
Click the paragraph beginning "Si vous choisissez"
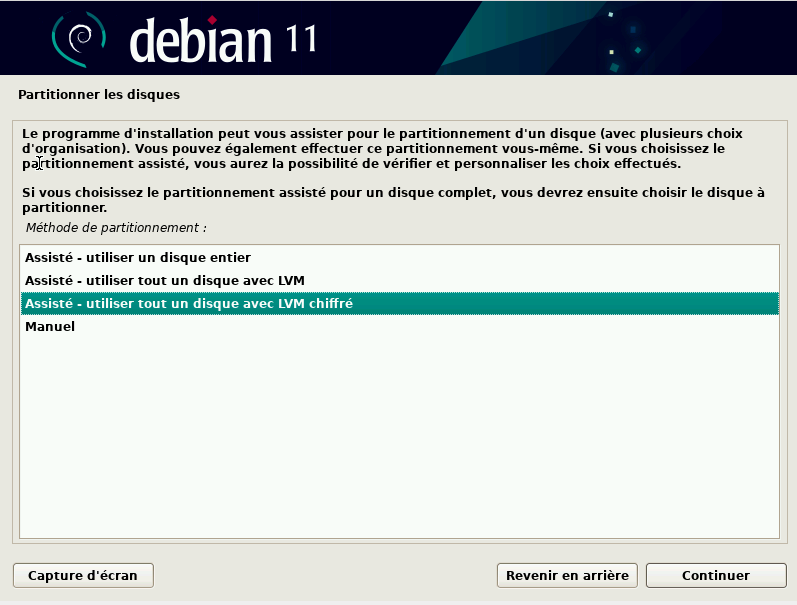tap(390, 200)
